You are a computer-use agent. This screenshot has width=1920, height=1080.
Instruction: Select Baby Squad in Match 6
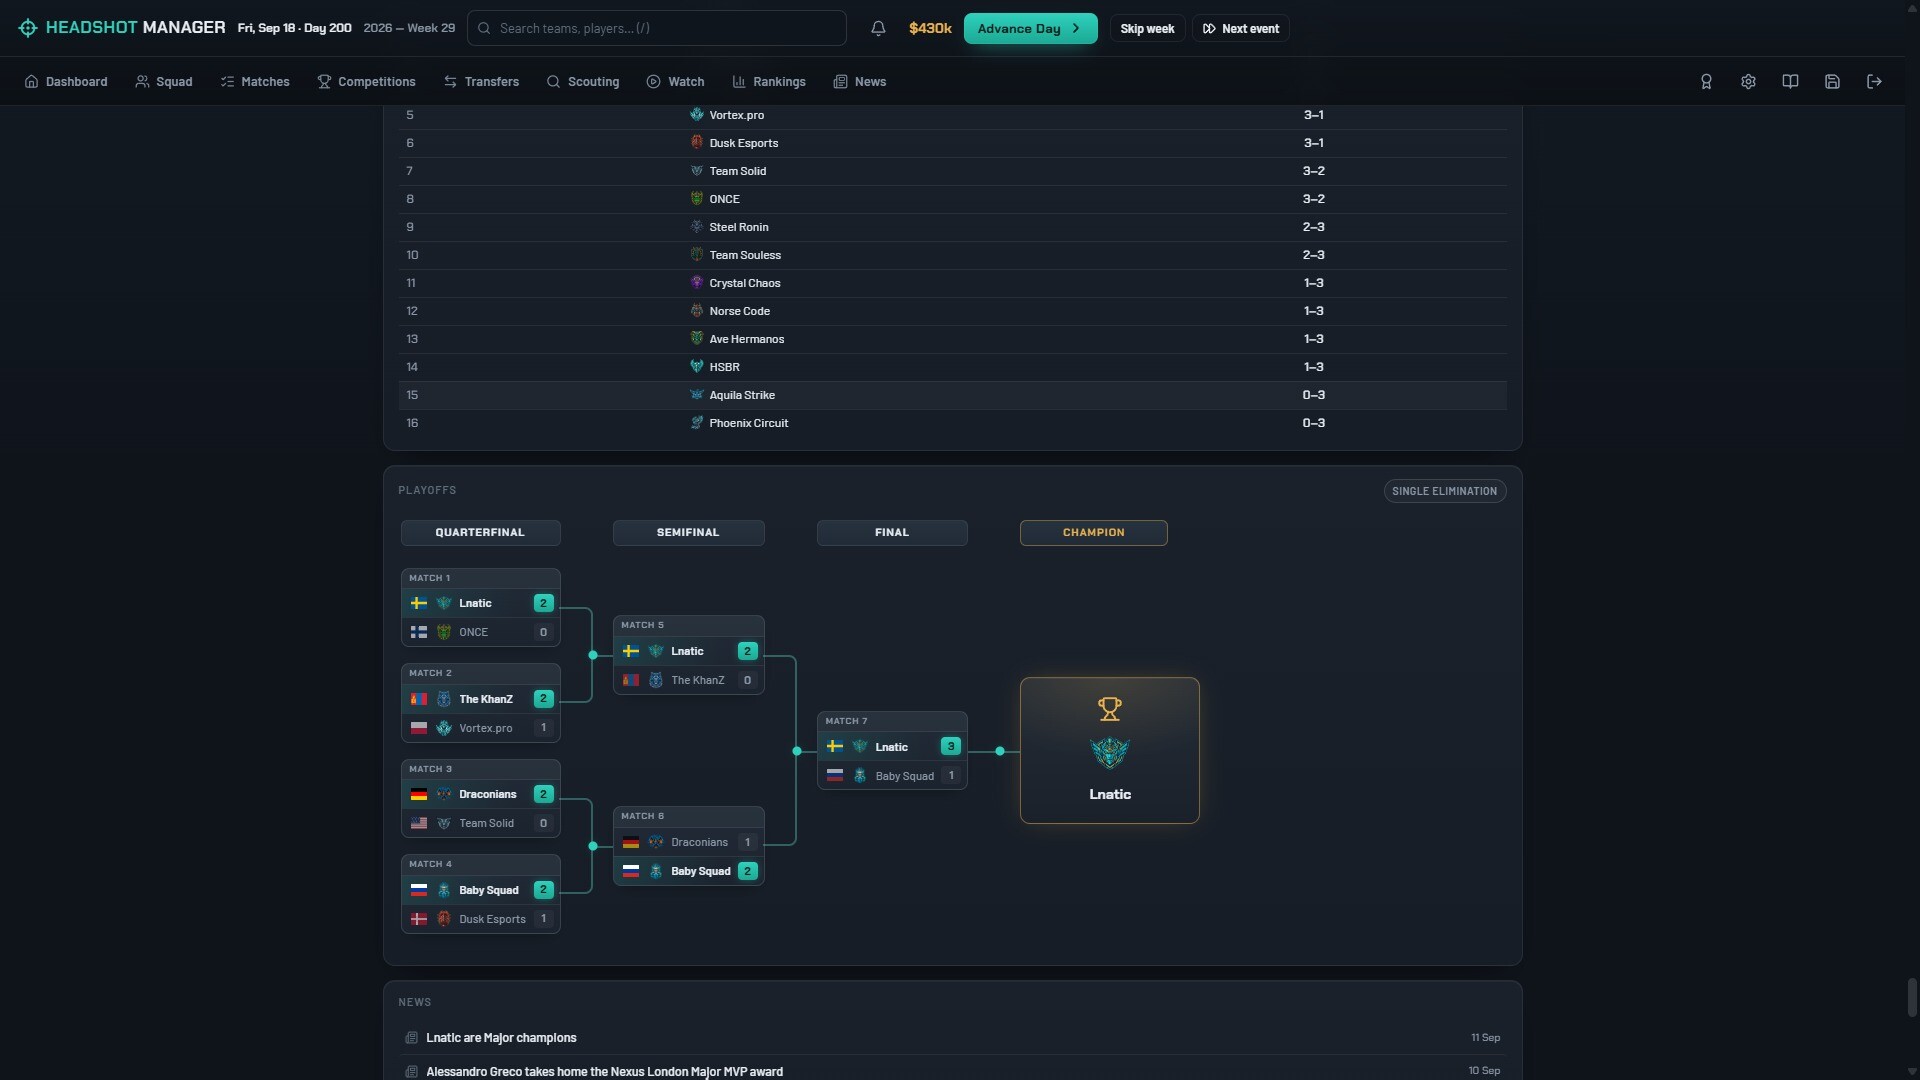click(x=688, y=871)
